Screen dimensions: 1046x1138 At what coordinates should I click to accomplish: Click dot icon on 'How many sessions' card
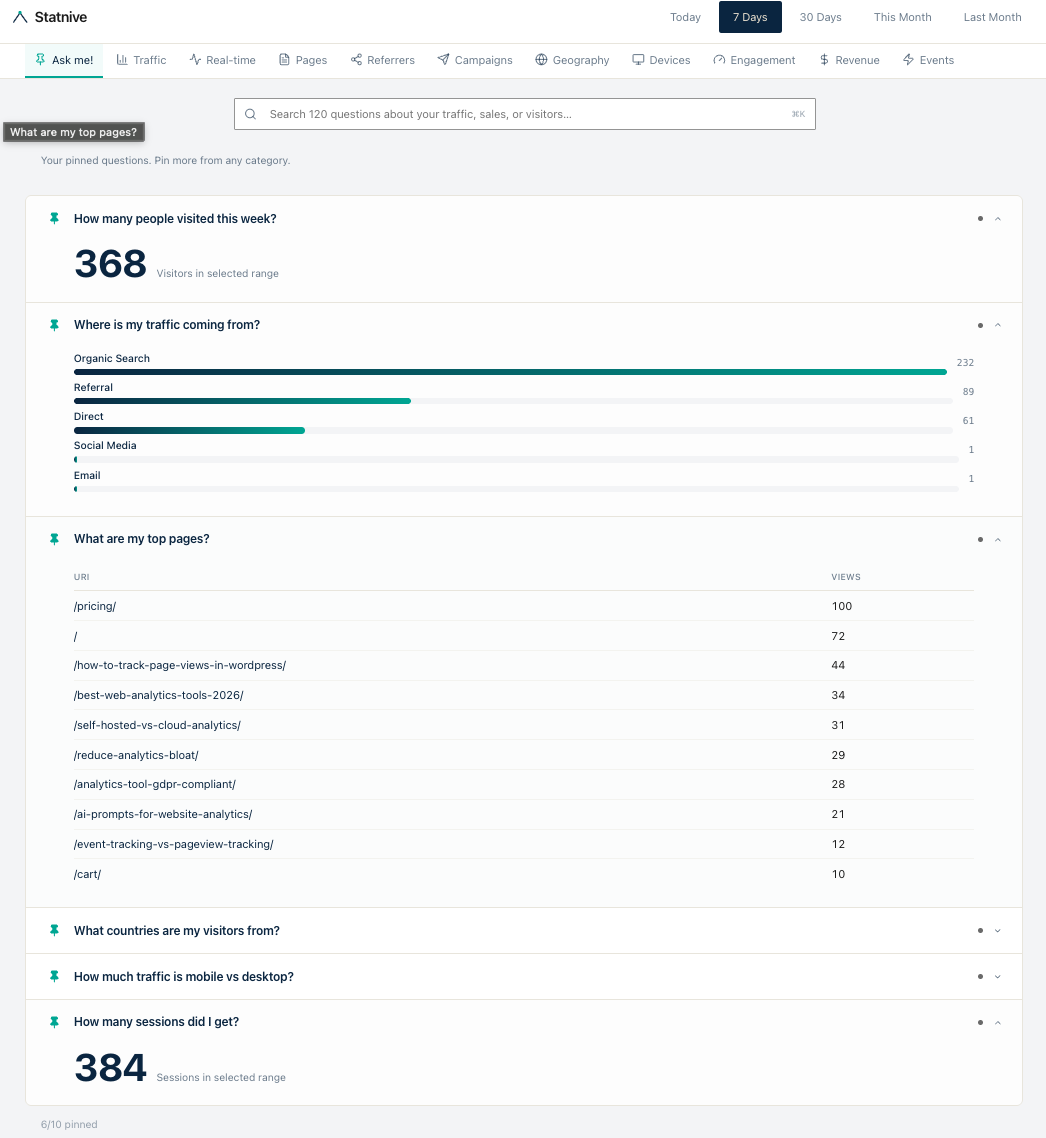pyautogui.click(x=980, y=1023)
